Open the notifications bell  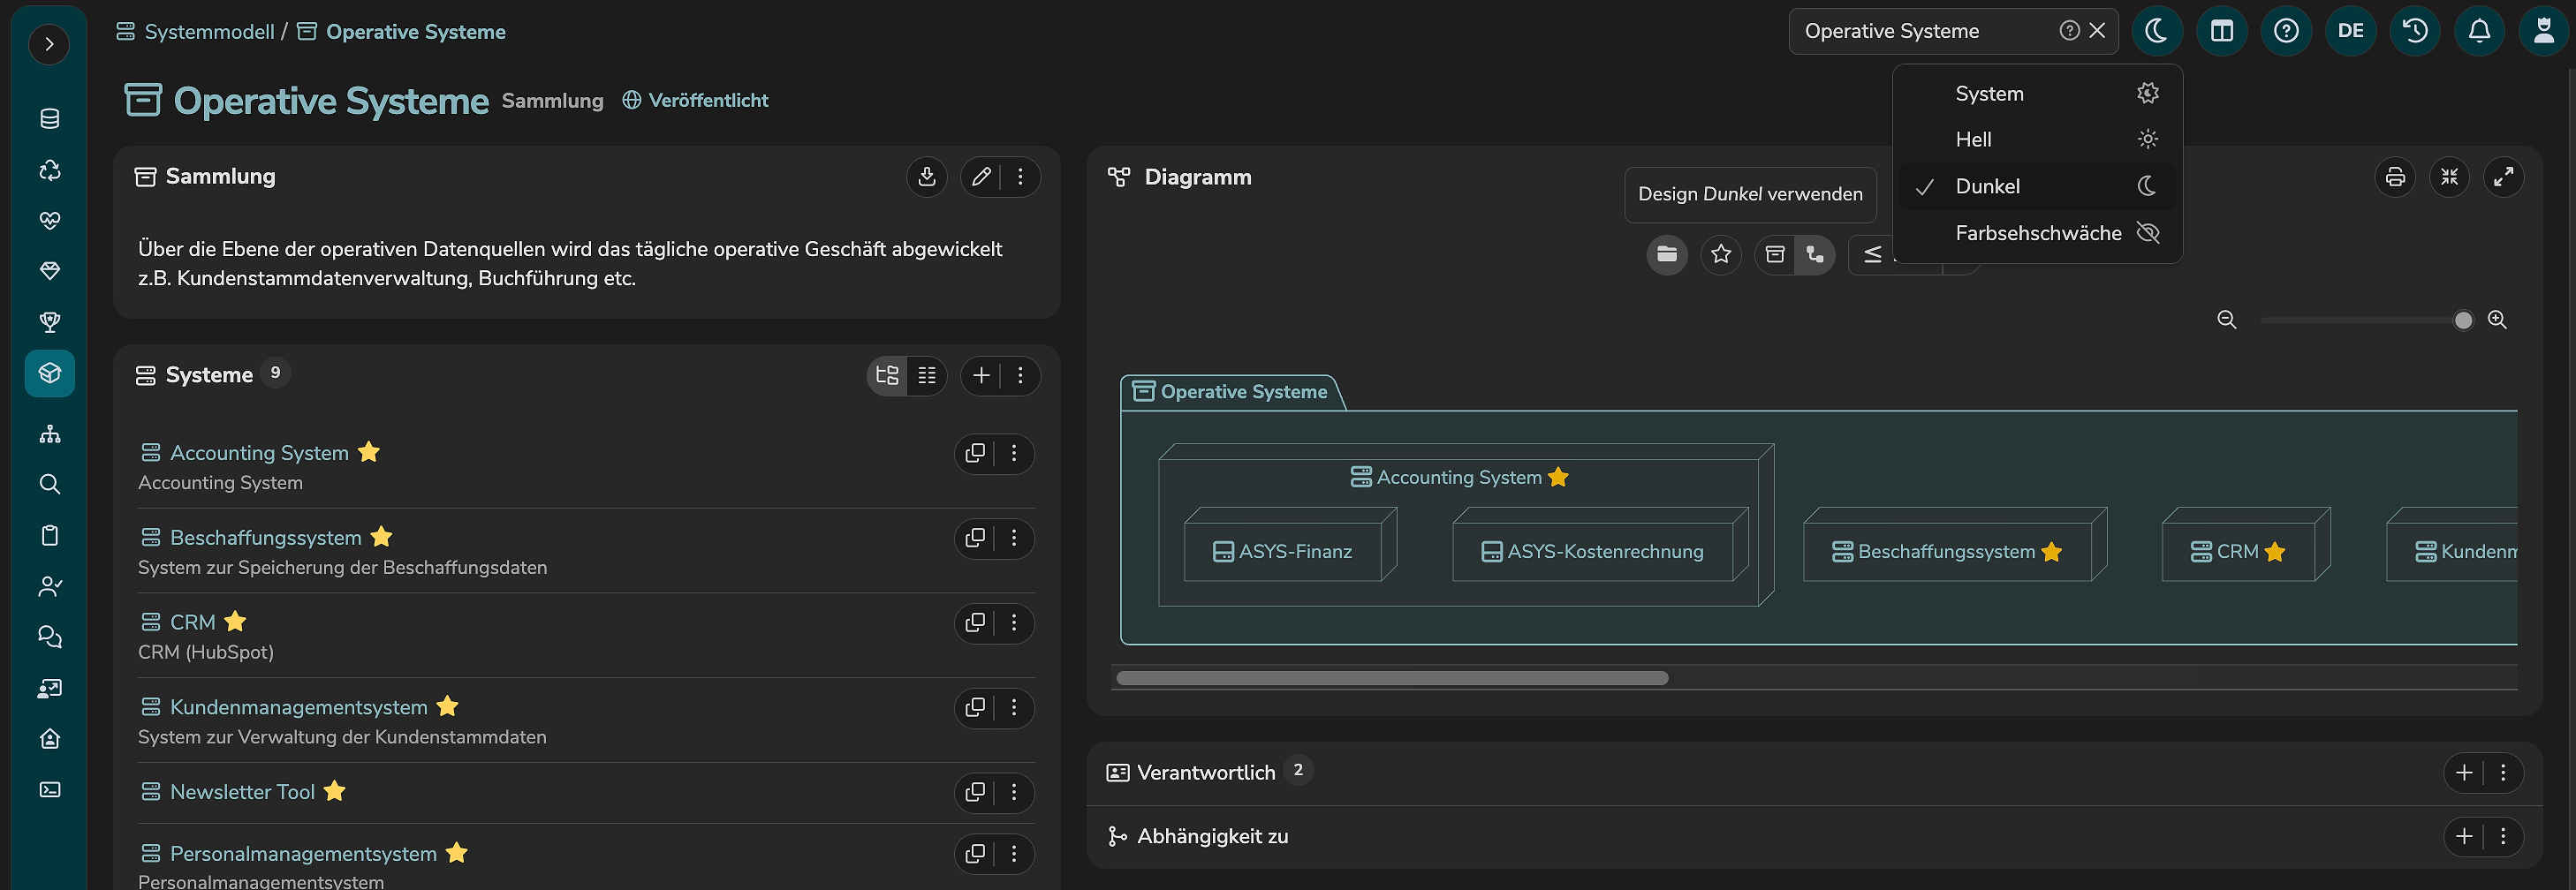point(2479,31)
